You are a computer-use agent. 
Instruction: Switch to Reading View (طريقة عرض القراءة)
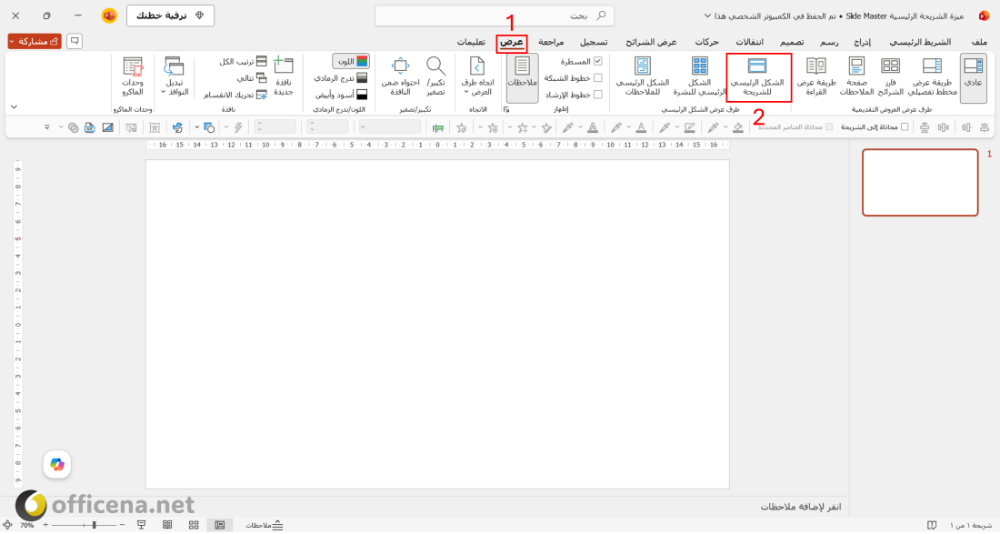(x=816, y=78)
